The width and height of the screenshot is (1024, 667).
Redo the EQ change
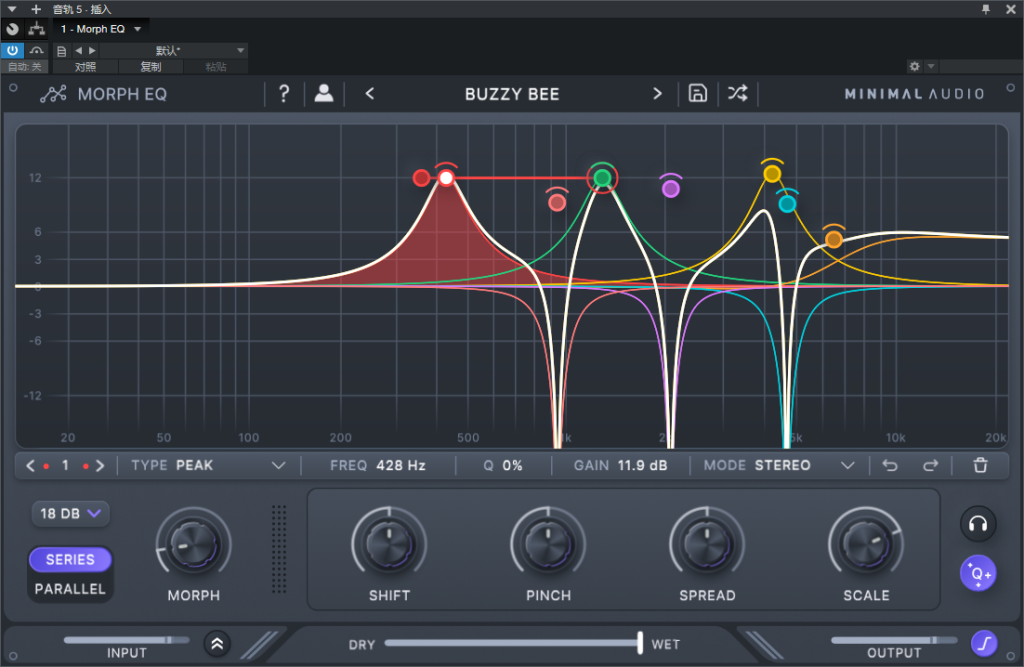pos(931,465)
